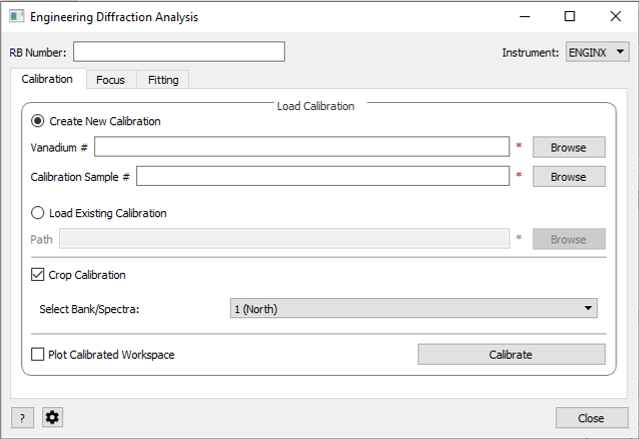
Task: Enable Plot Calibrated Workspace checkbox
Action: point(39,354)
